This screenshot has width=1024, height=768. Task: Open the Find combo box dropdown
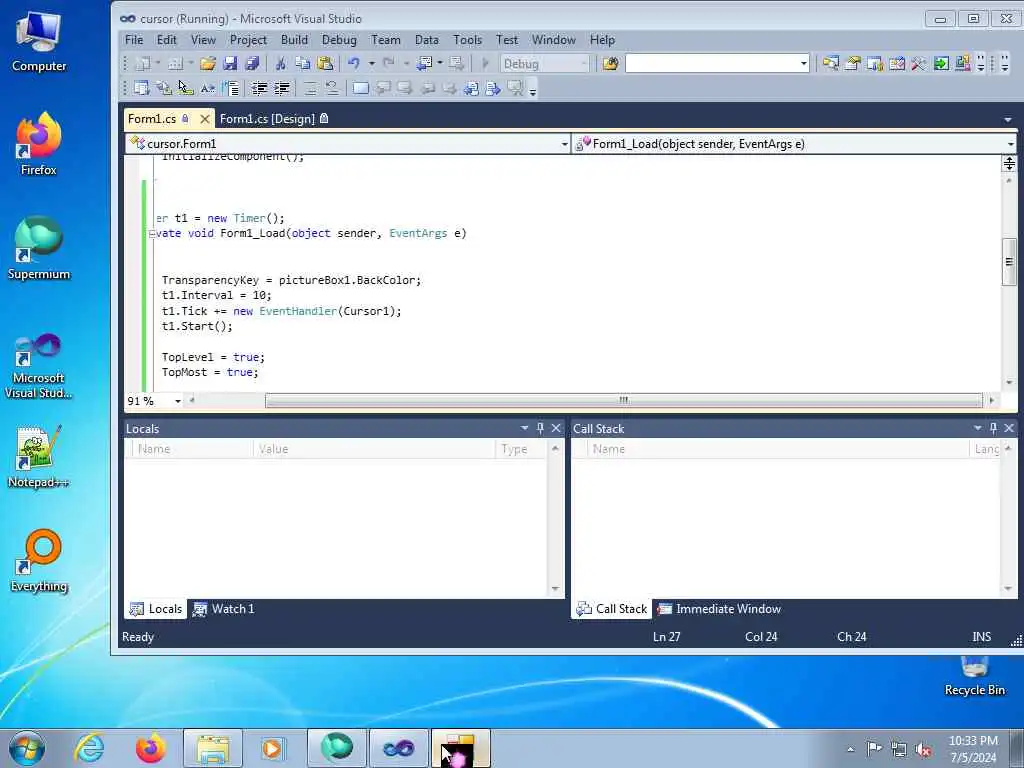pos(804,63)
